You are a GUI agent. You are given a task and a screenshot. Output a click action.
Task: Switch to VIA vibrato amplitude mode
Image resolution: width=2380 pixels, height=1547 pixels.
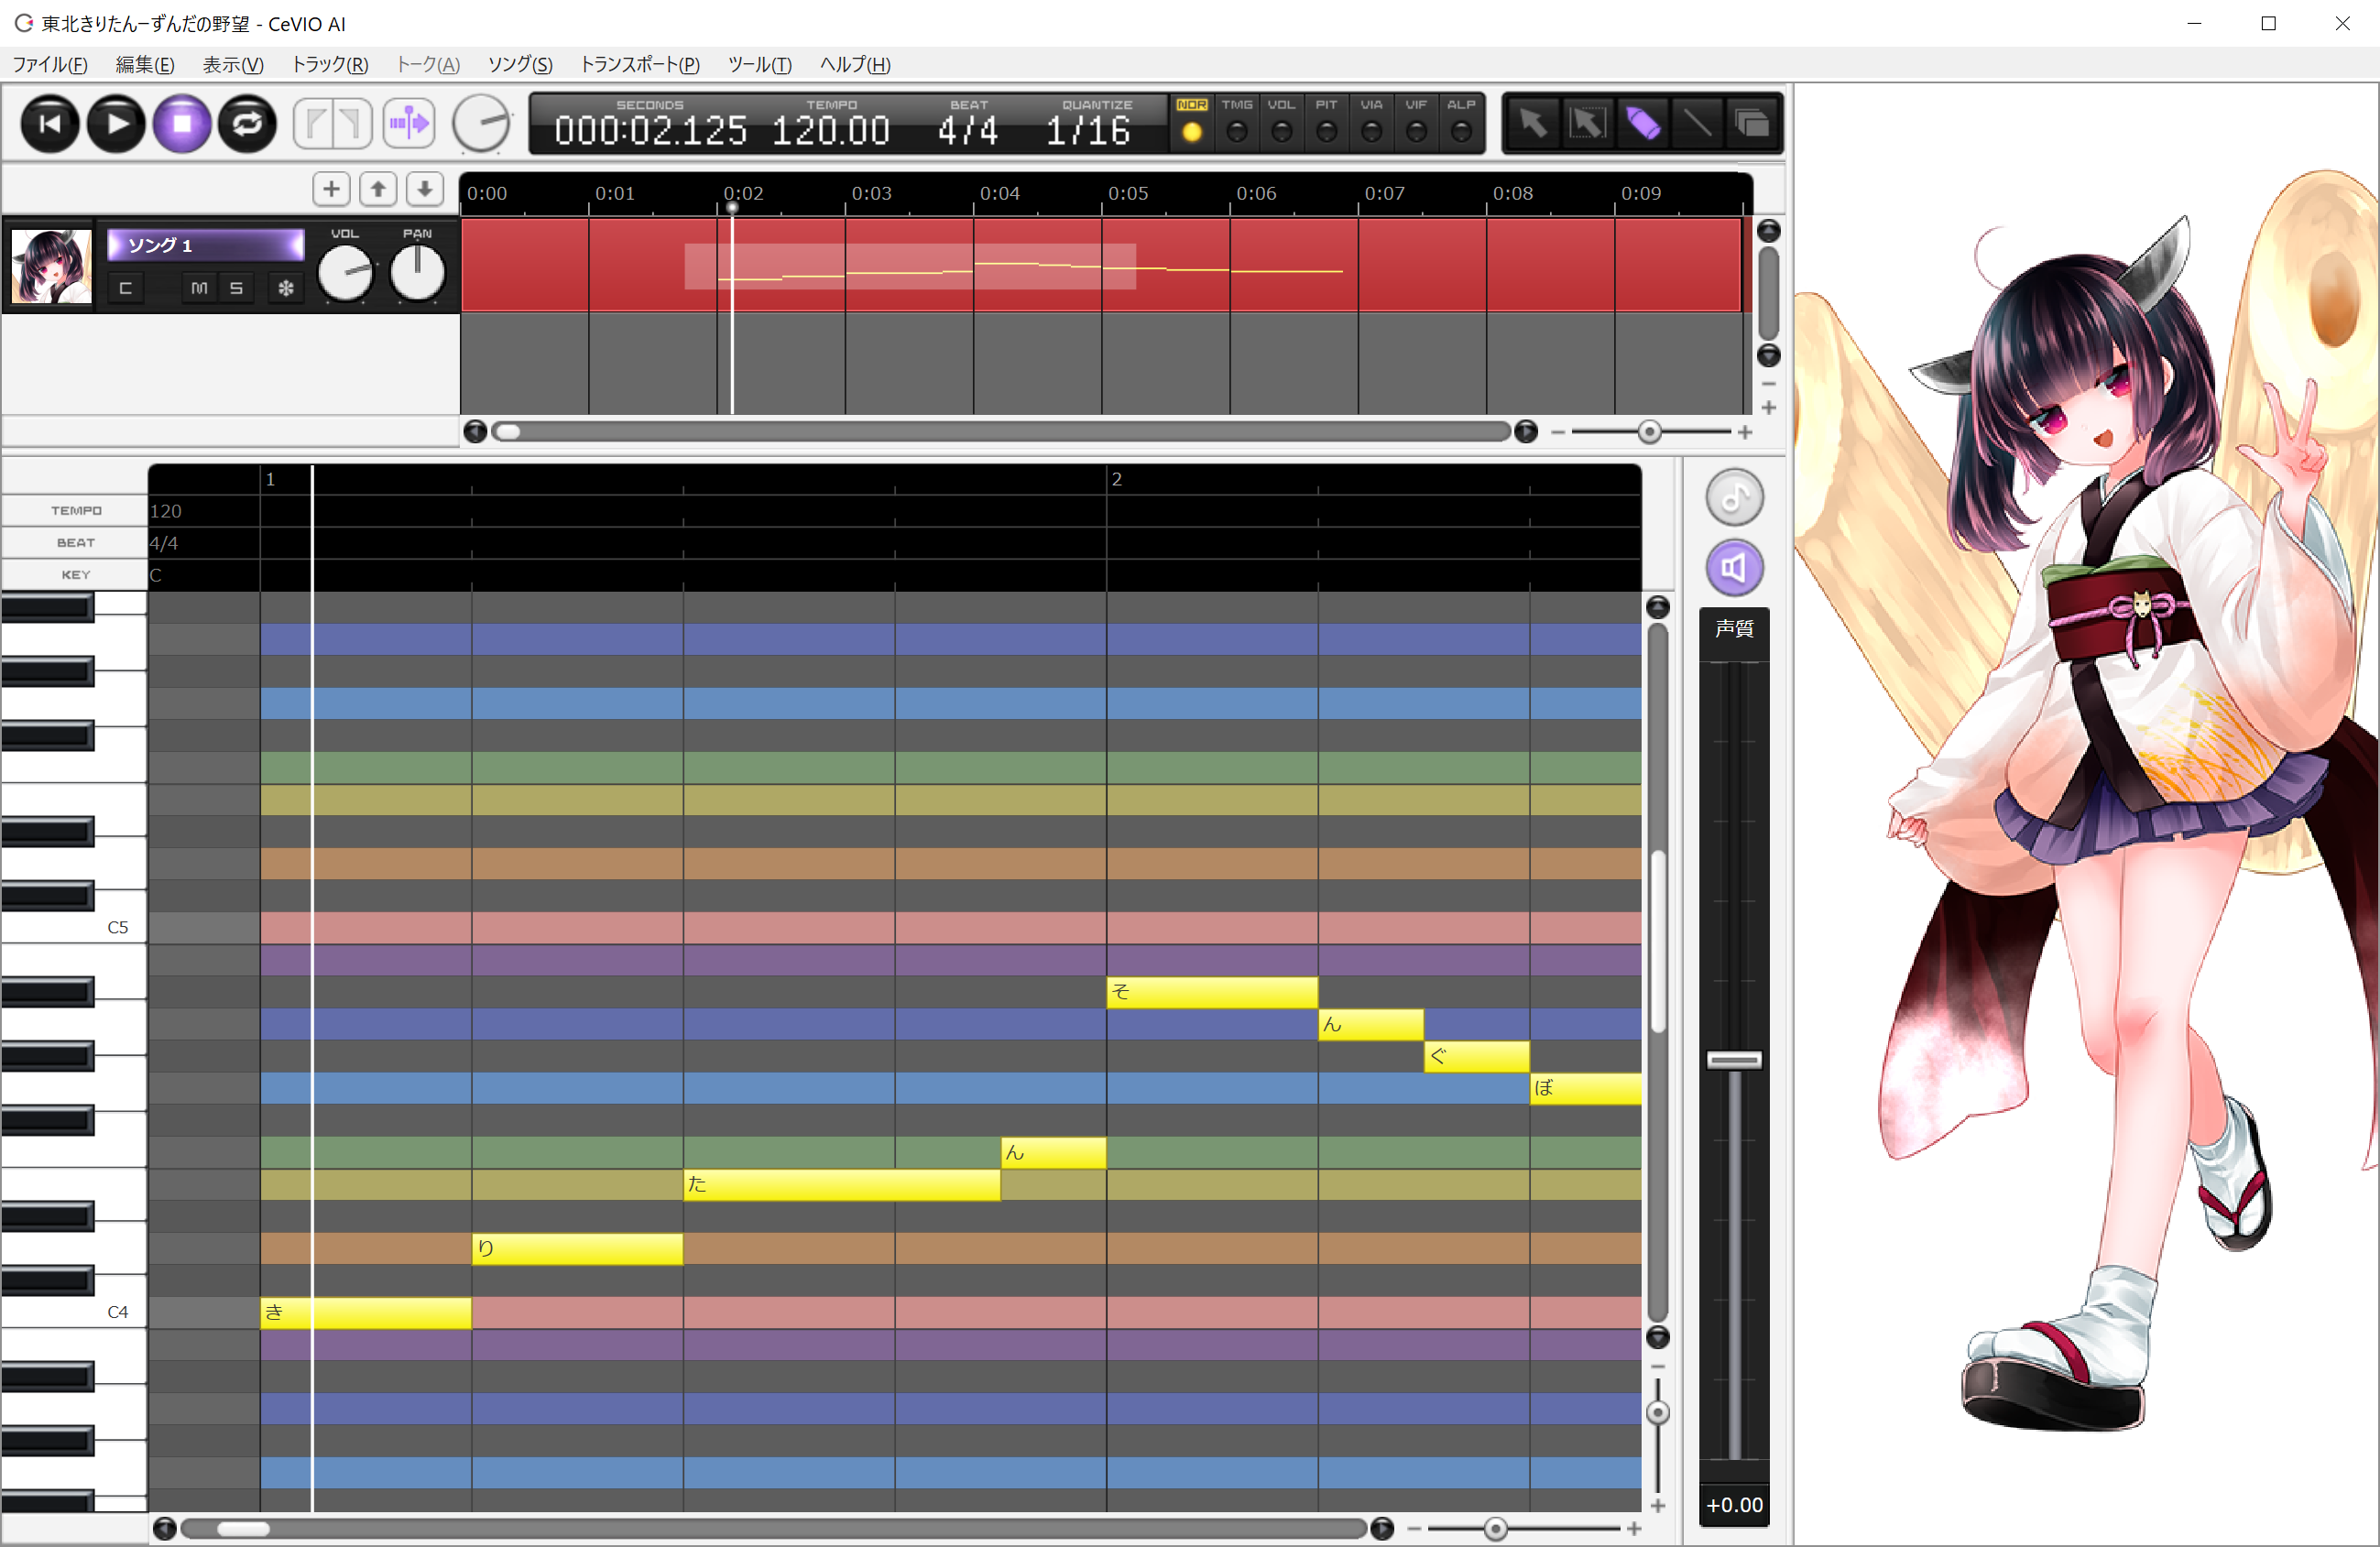point(1372,122)
